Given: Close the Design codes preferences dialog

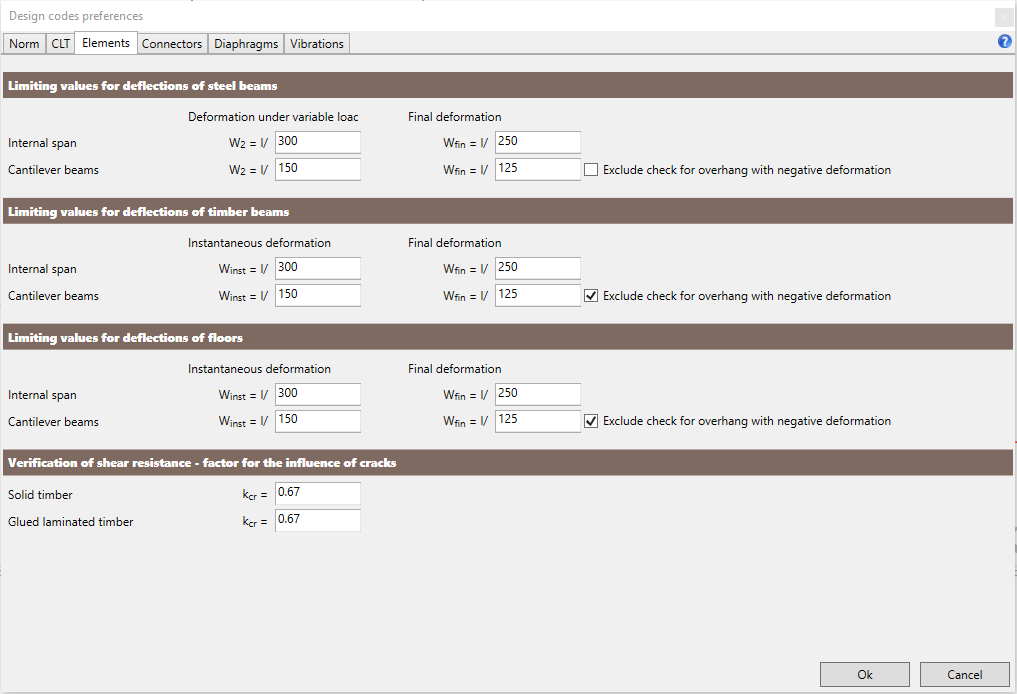Looking at the screenshot, I should (1004, 18).
